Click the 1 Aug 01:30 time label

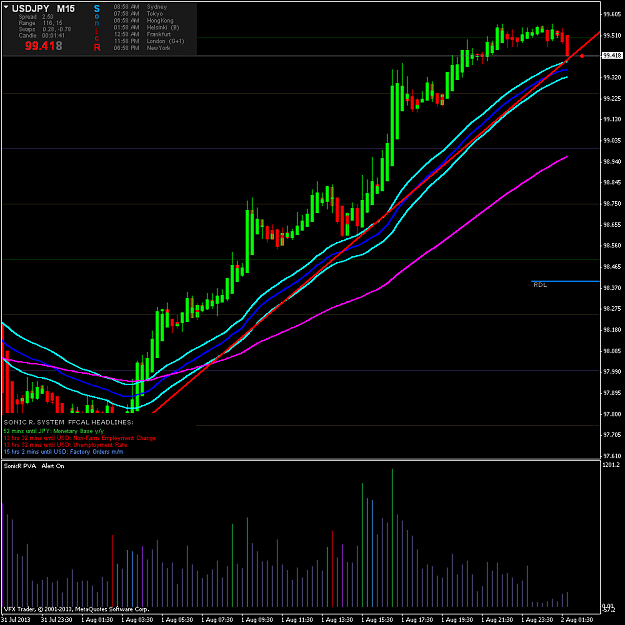coord(97,620)
